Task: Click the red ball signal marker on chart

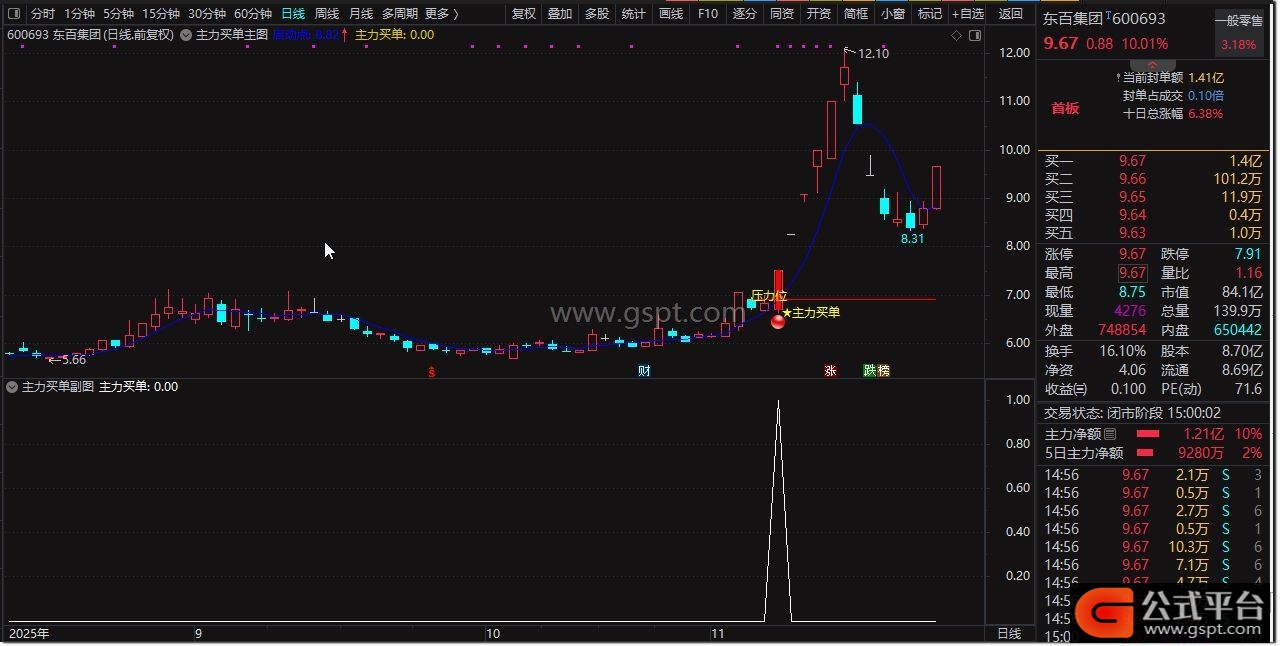Action: point(778,320)
